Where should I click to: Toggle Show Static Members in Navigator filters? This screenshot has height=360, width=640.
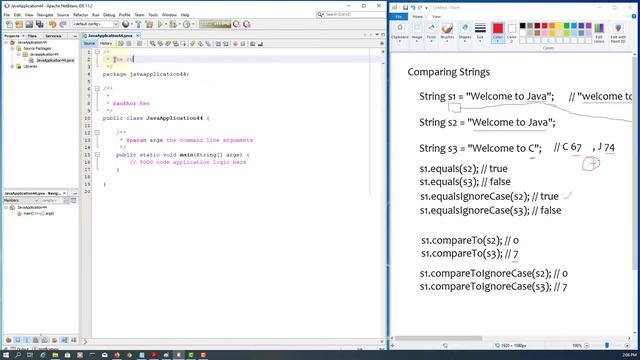pos(27,340)
